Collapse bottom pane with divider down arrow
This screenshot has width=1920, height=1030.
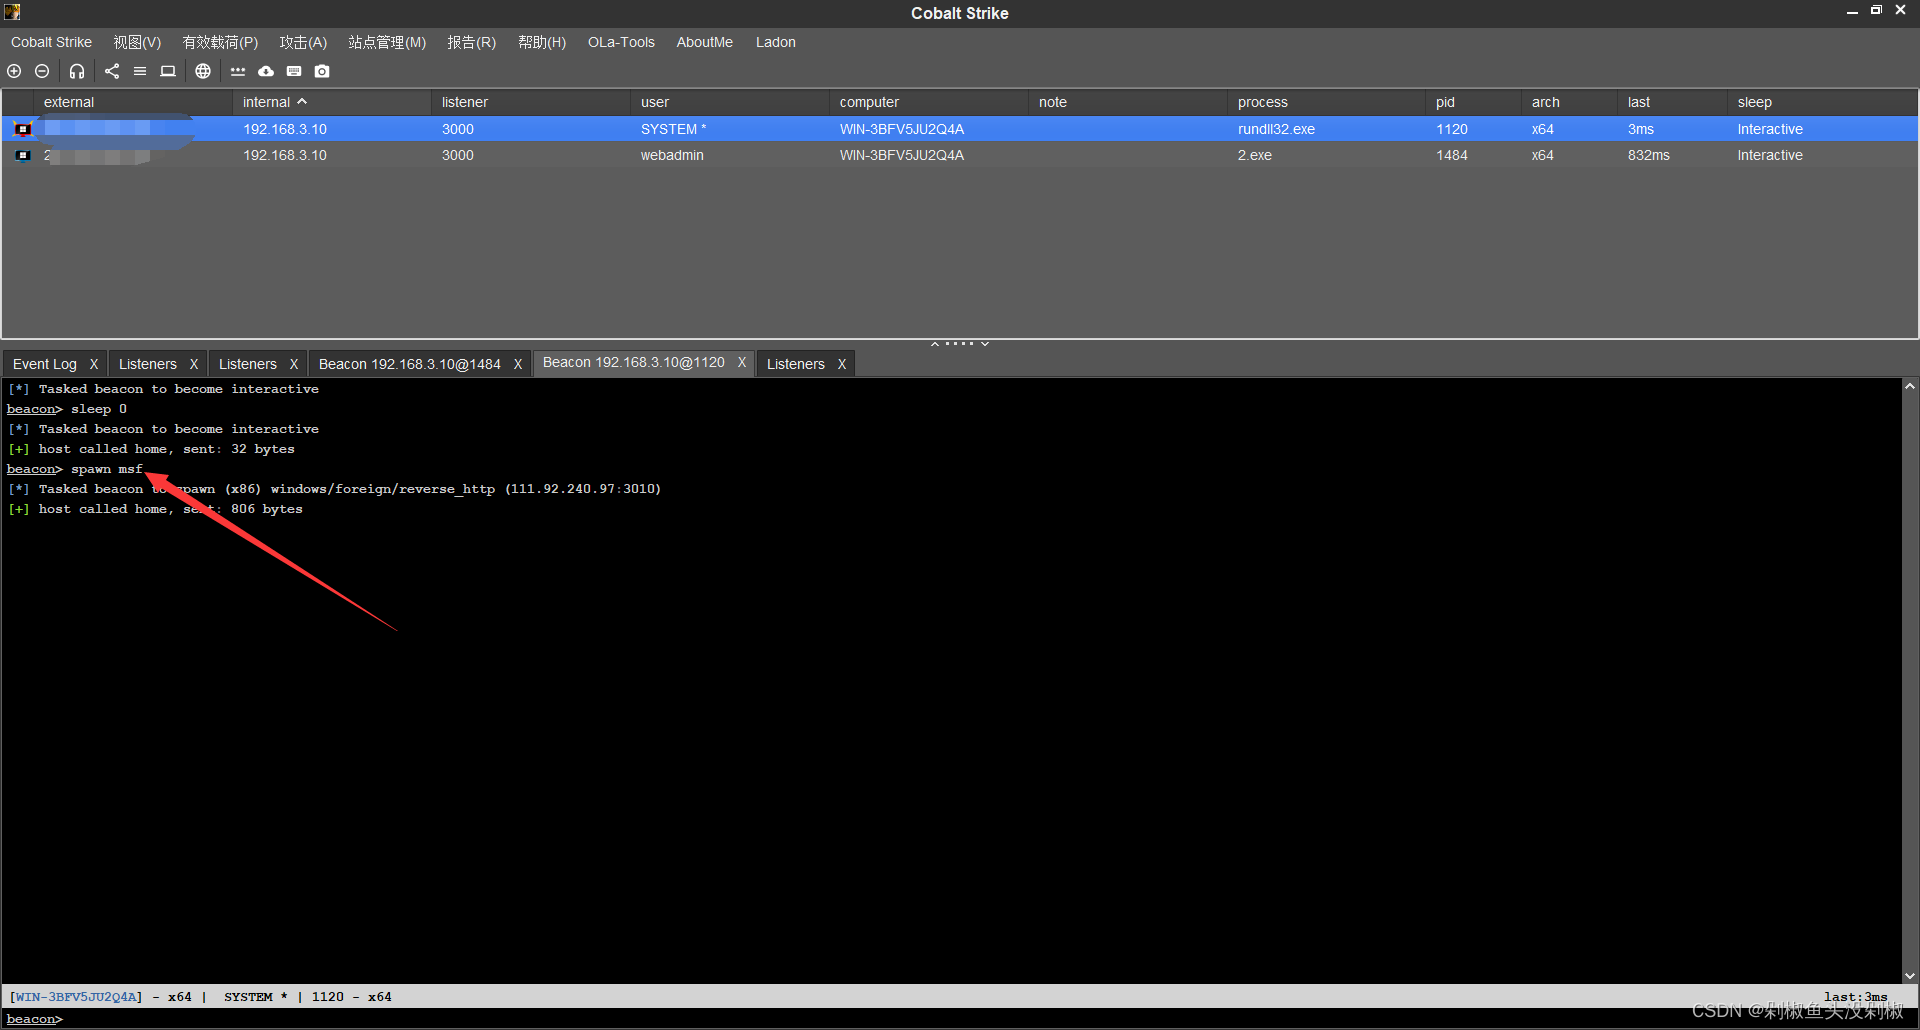[x=985, y=344]
